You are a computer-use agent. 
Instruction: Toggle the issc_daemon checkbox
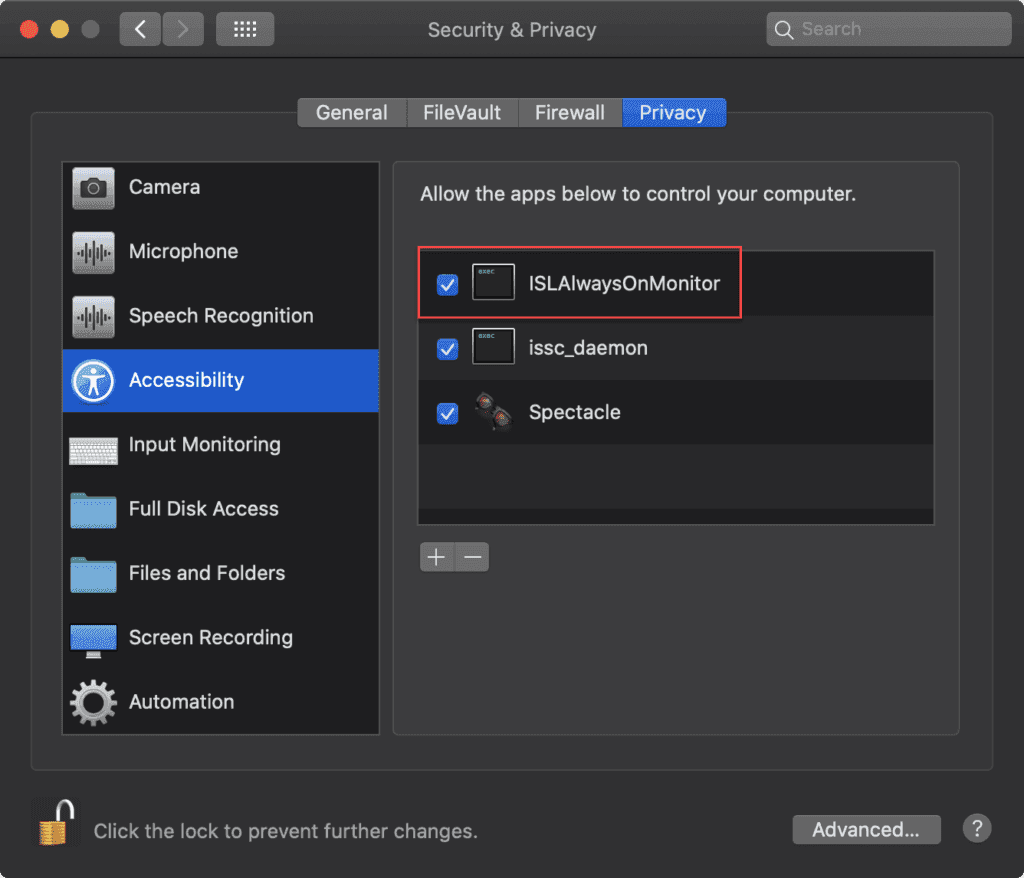448,349
